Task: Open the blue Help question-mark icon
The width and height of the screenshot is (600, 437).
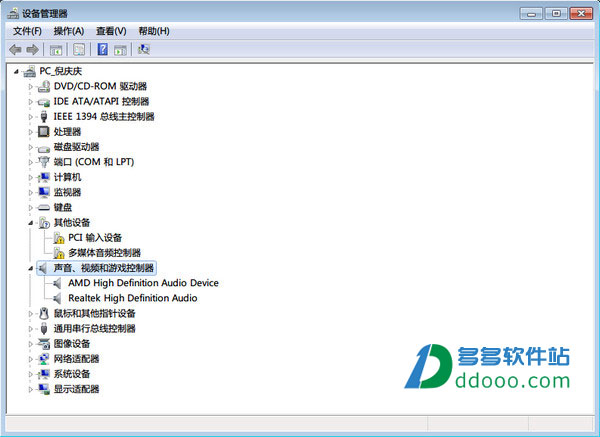Action: (x=103, y=49)
